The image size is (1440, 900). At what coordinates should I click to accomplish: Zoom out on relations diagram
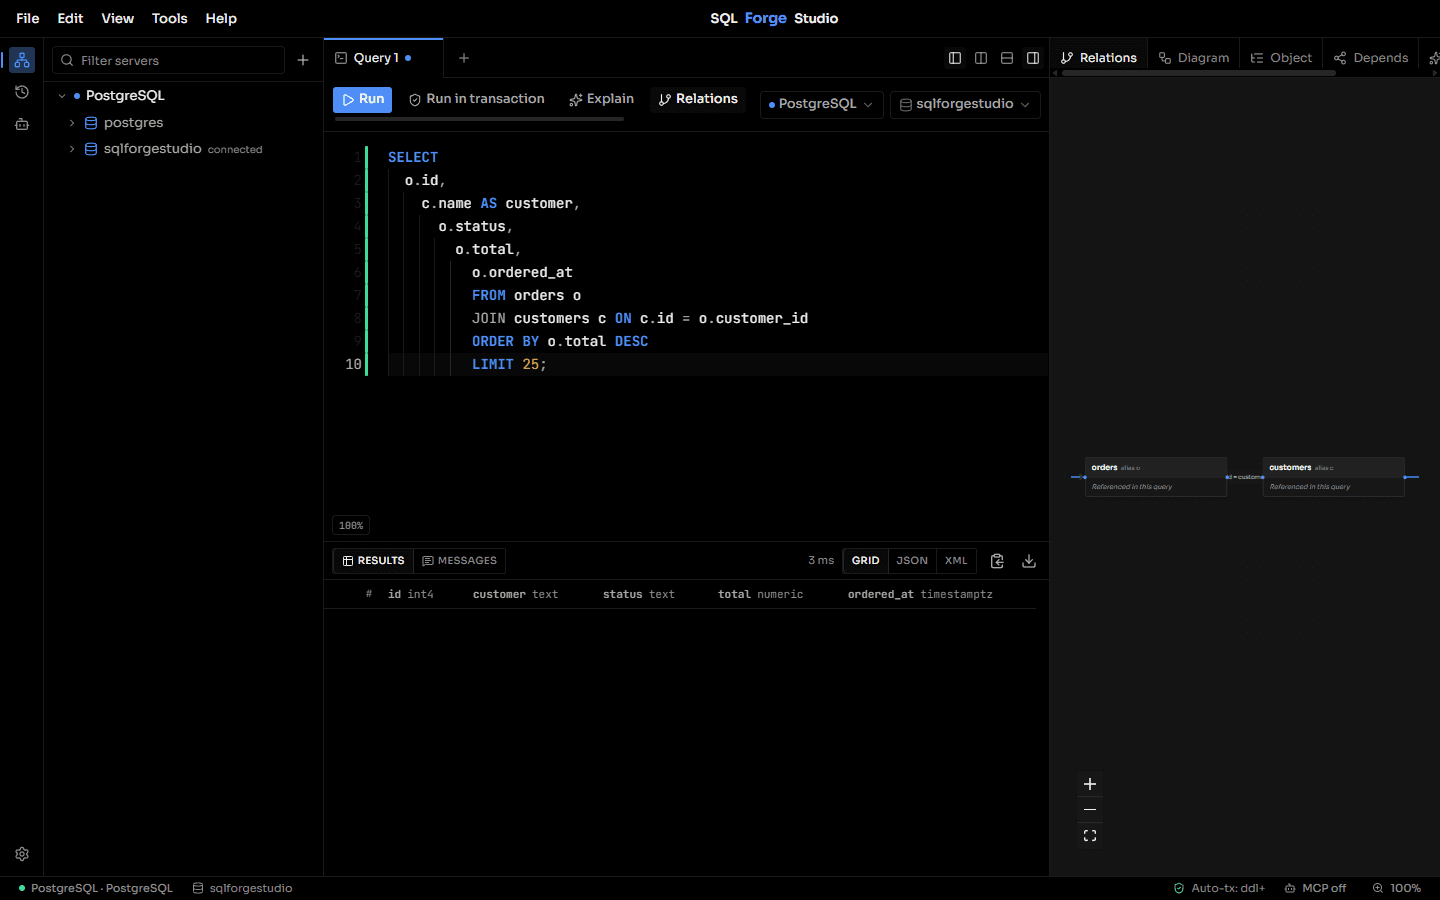(x=1090, y=810)
